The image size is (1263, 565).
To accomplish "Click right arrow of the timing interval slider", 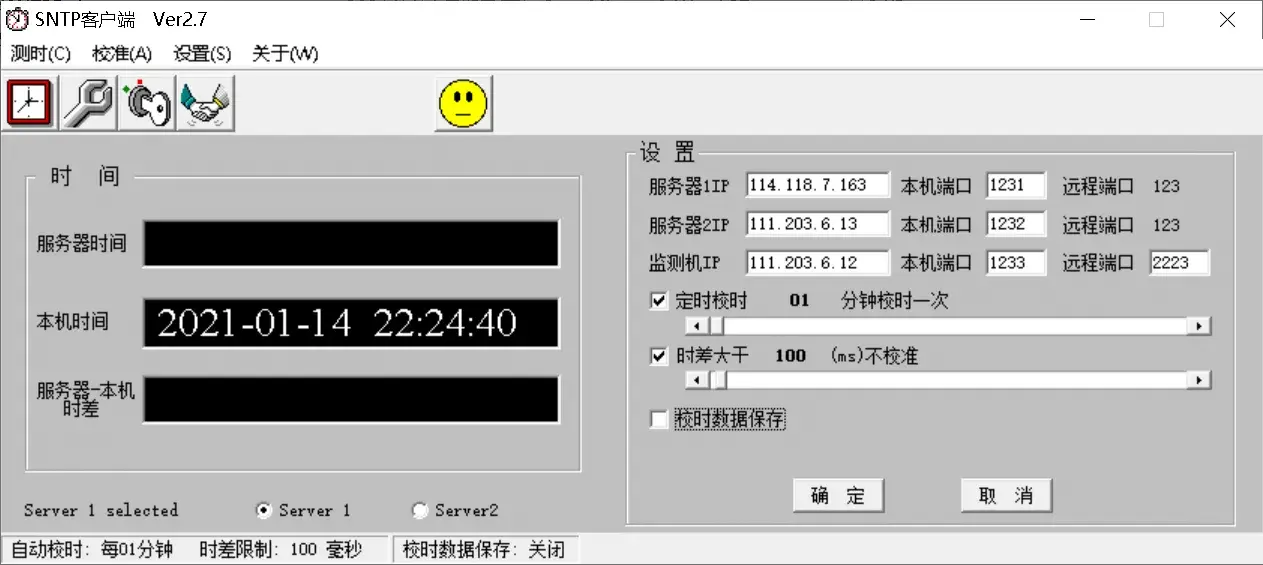I will click(x=1199, y=326).
